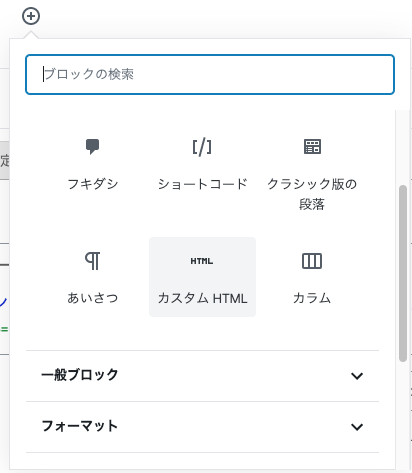Click the カラム block label

pos(312,298)
